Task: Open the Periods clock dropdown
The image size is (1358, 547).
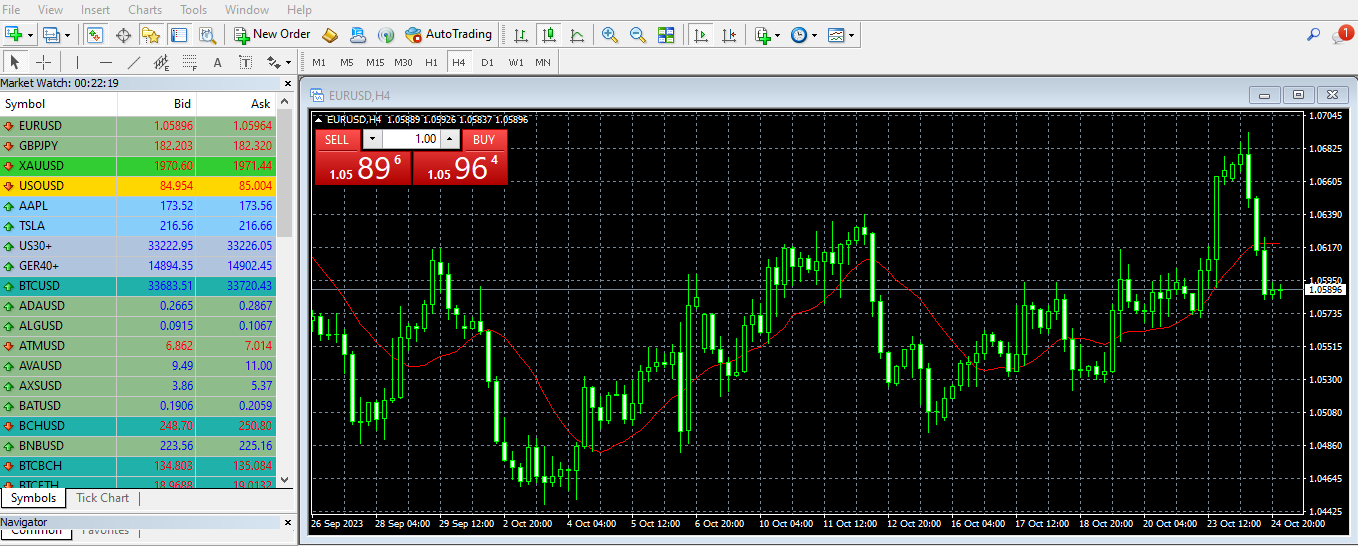Action: tap(815, 35)
